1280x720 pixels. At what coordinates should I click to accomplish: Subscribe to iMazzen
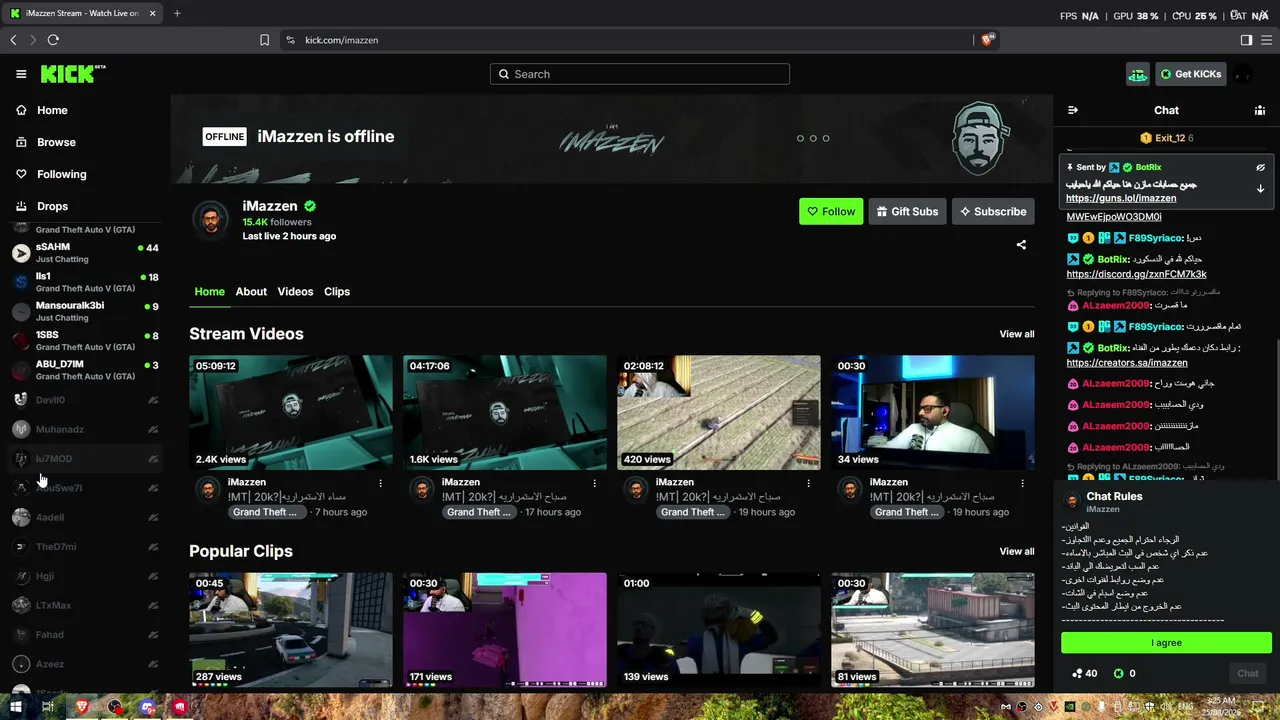coord(993,211)
